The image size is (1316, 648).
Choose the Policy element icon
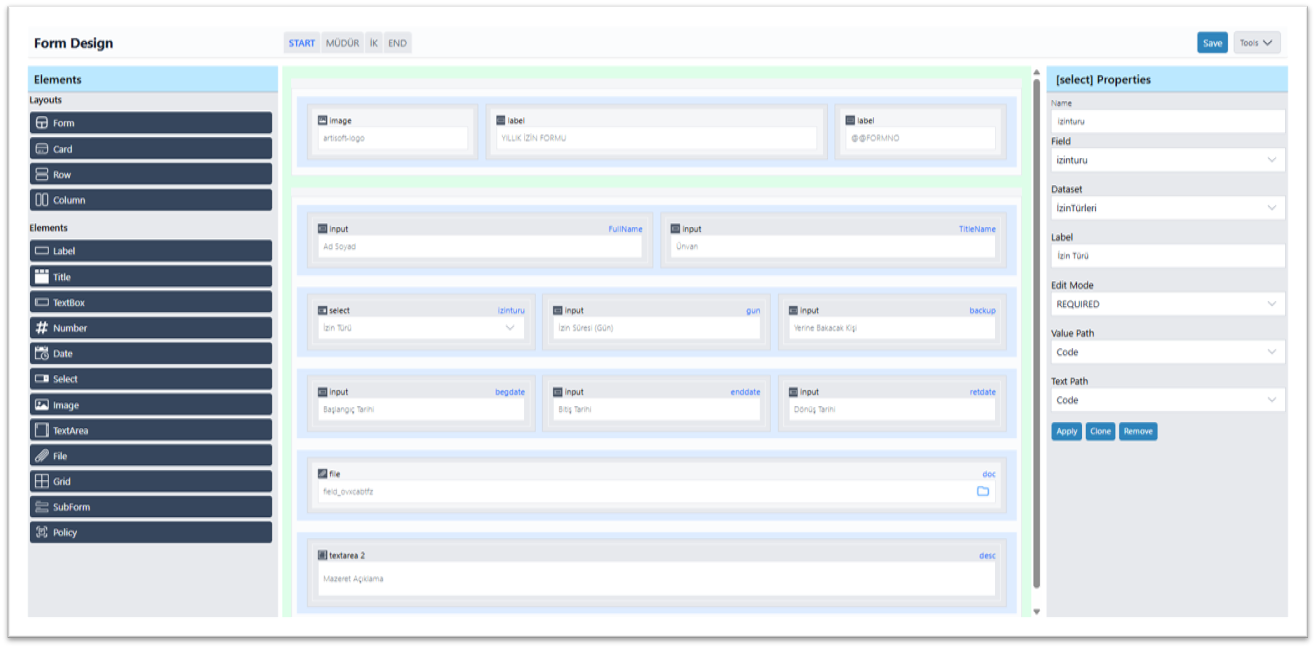click(x=42, y=533)
